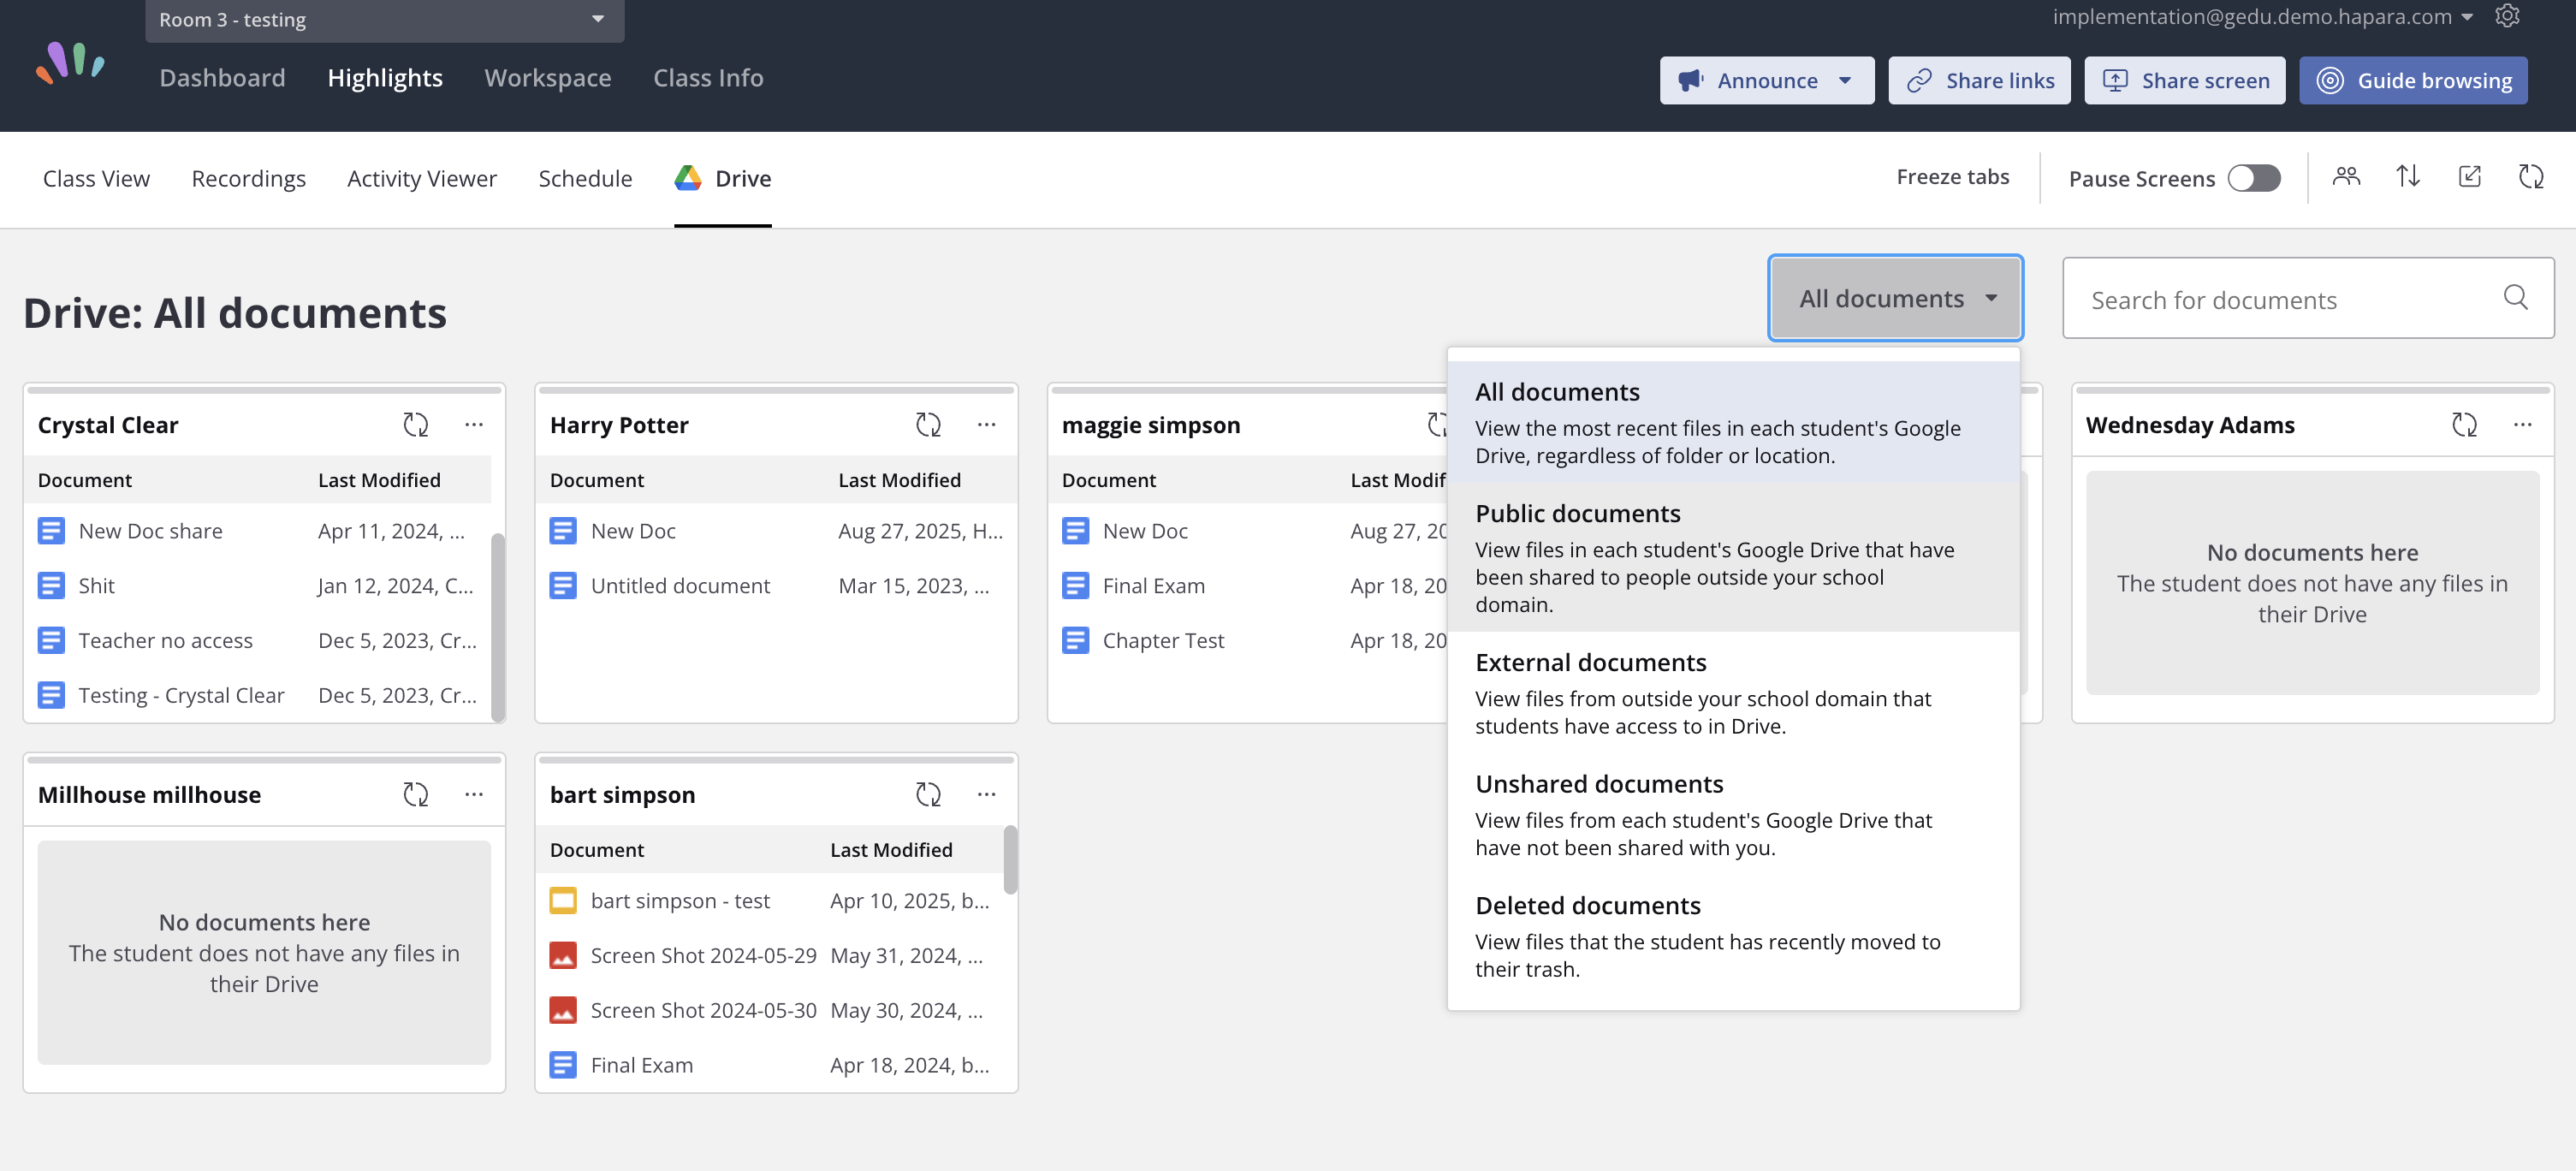Open the 'Teacher no access' document
The image size is (2576, 1171).
pyautogui.click(x=165, y=641)
